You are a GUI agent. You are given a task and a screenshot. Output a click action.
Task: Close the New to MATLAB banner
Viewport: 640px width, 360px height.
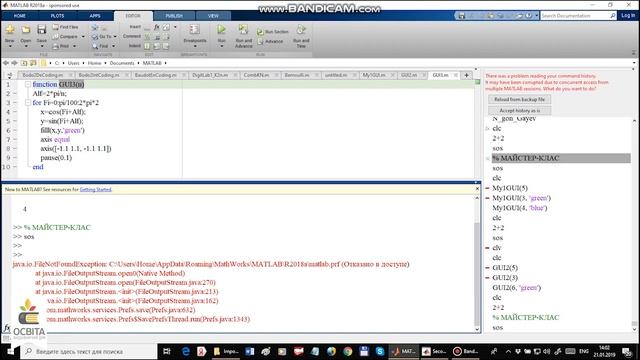477,189
